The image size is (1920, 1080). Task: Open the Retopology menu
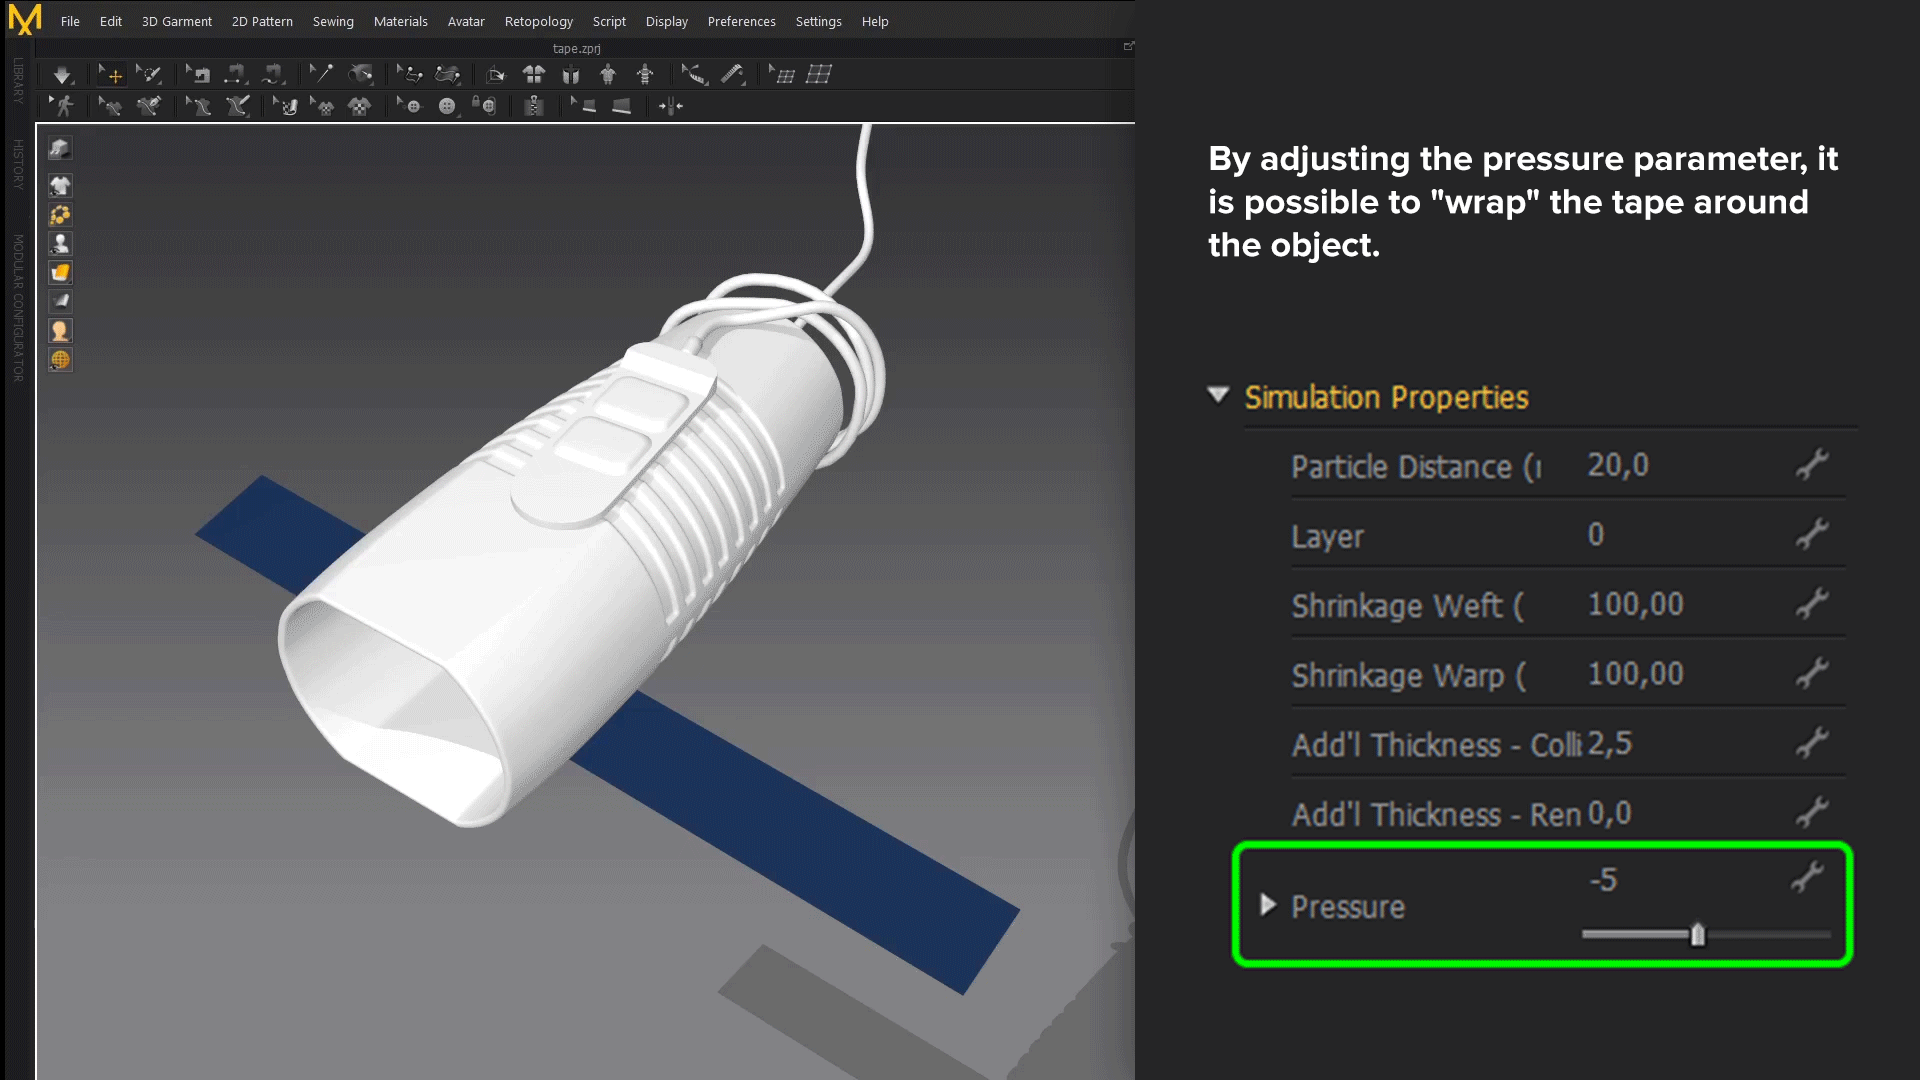[538, 21]
